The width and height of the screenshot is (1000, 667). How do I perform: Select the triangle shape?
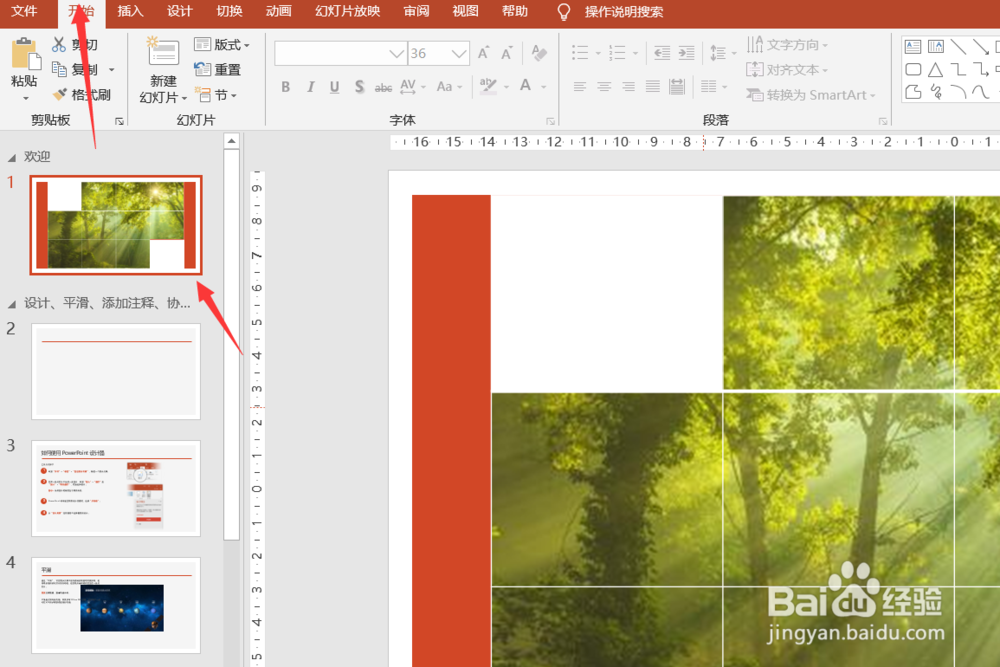[936, 70]
